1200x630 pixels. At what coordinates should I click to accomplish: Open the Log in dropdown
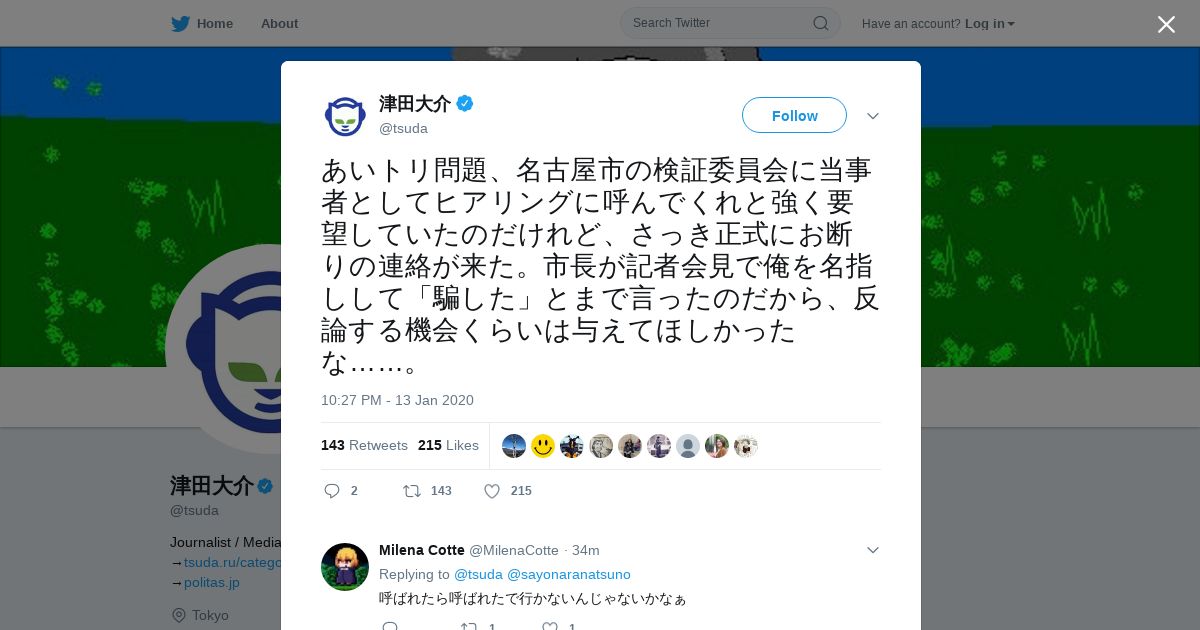click(990, 24)
